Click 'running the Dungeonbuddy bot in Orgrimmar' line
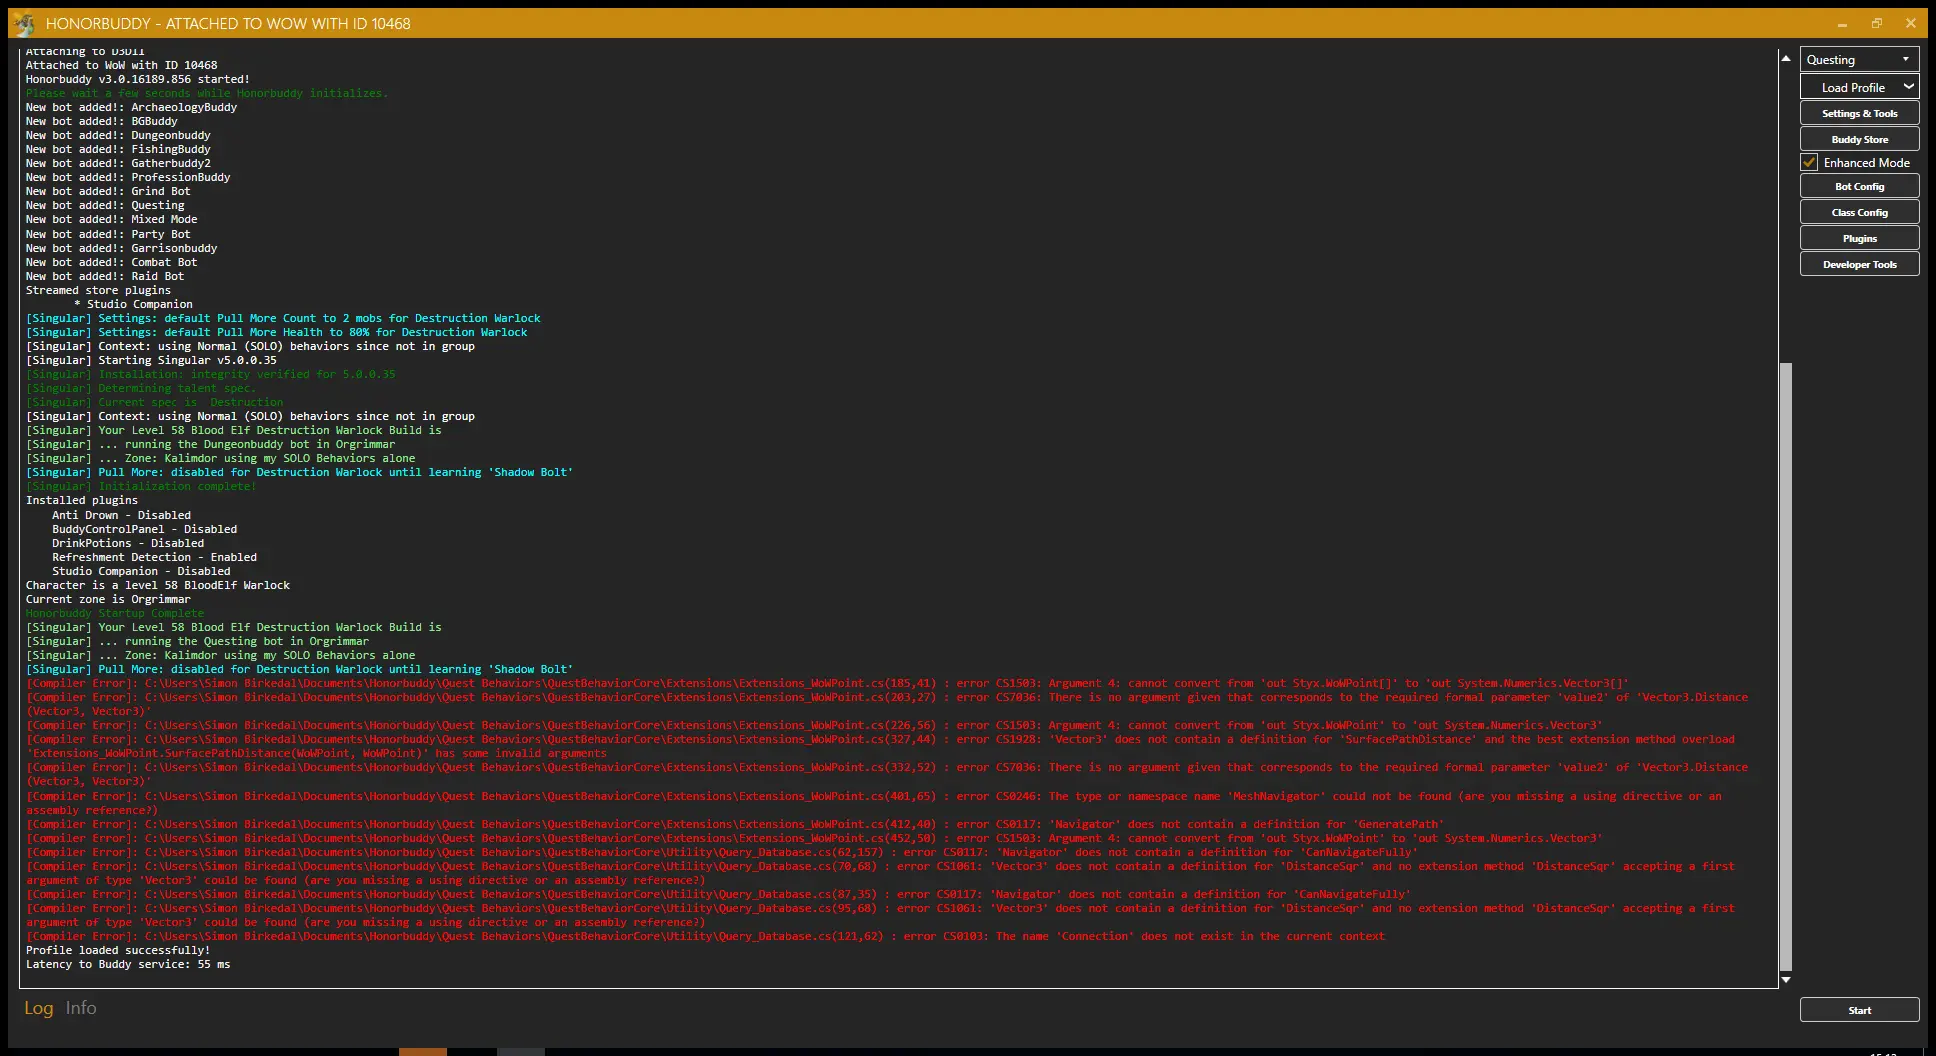Screen dimensions: 1936x1056 (210, 444)
